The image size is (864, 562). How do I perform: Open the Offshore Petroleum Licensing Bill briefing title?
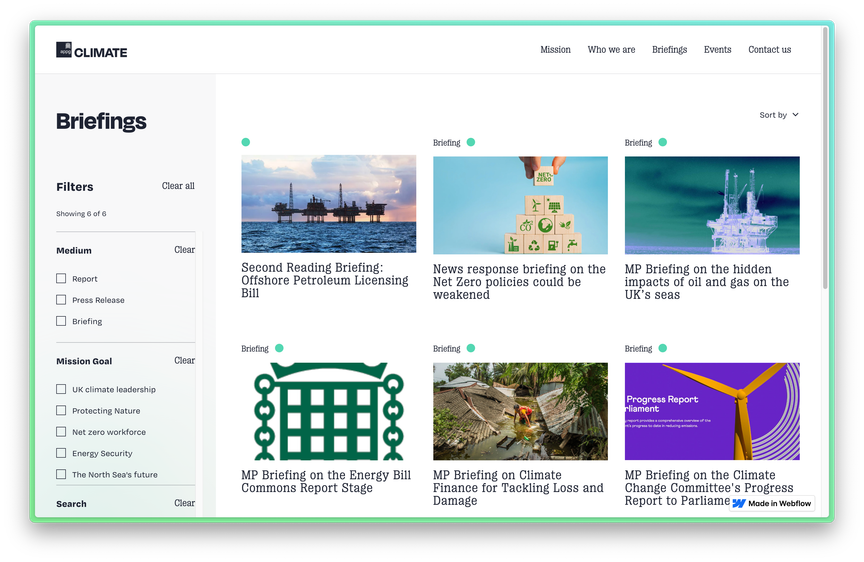tap(325, 280)
